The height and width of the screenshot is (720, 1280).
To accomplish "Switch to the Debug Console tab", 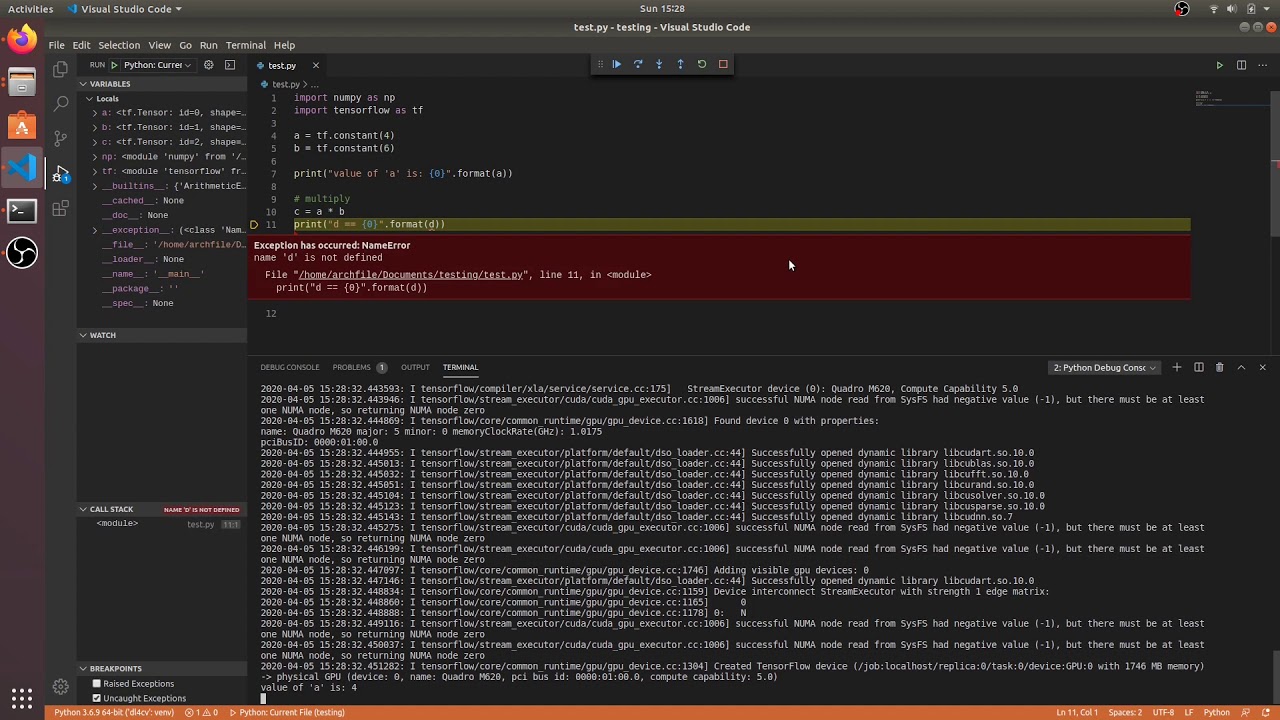I will (290, 367).
